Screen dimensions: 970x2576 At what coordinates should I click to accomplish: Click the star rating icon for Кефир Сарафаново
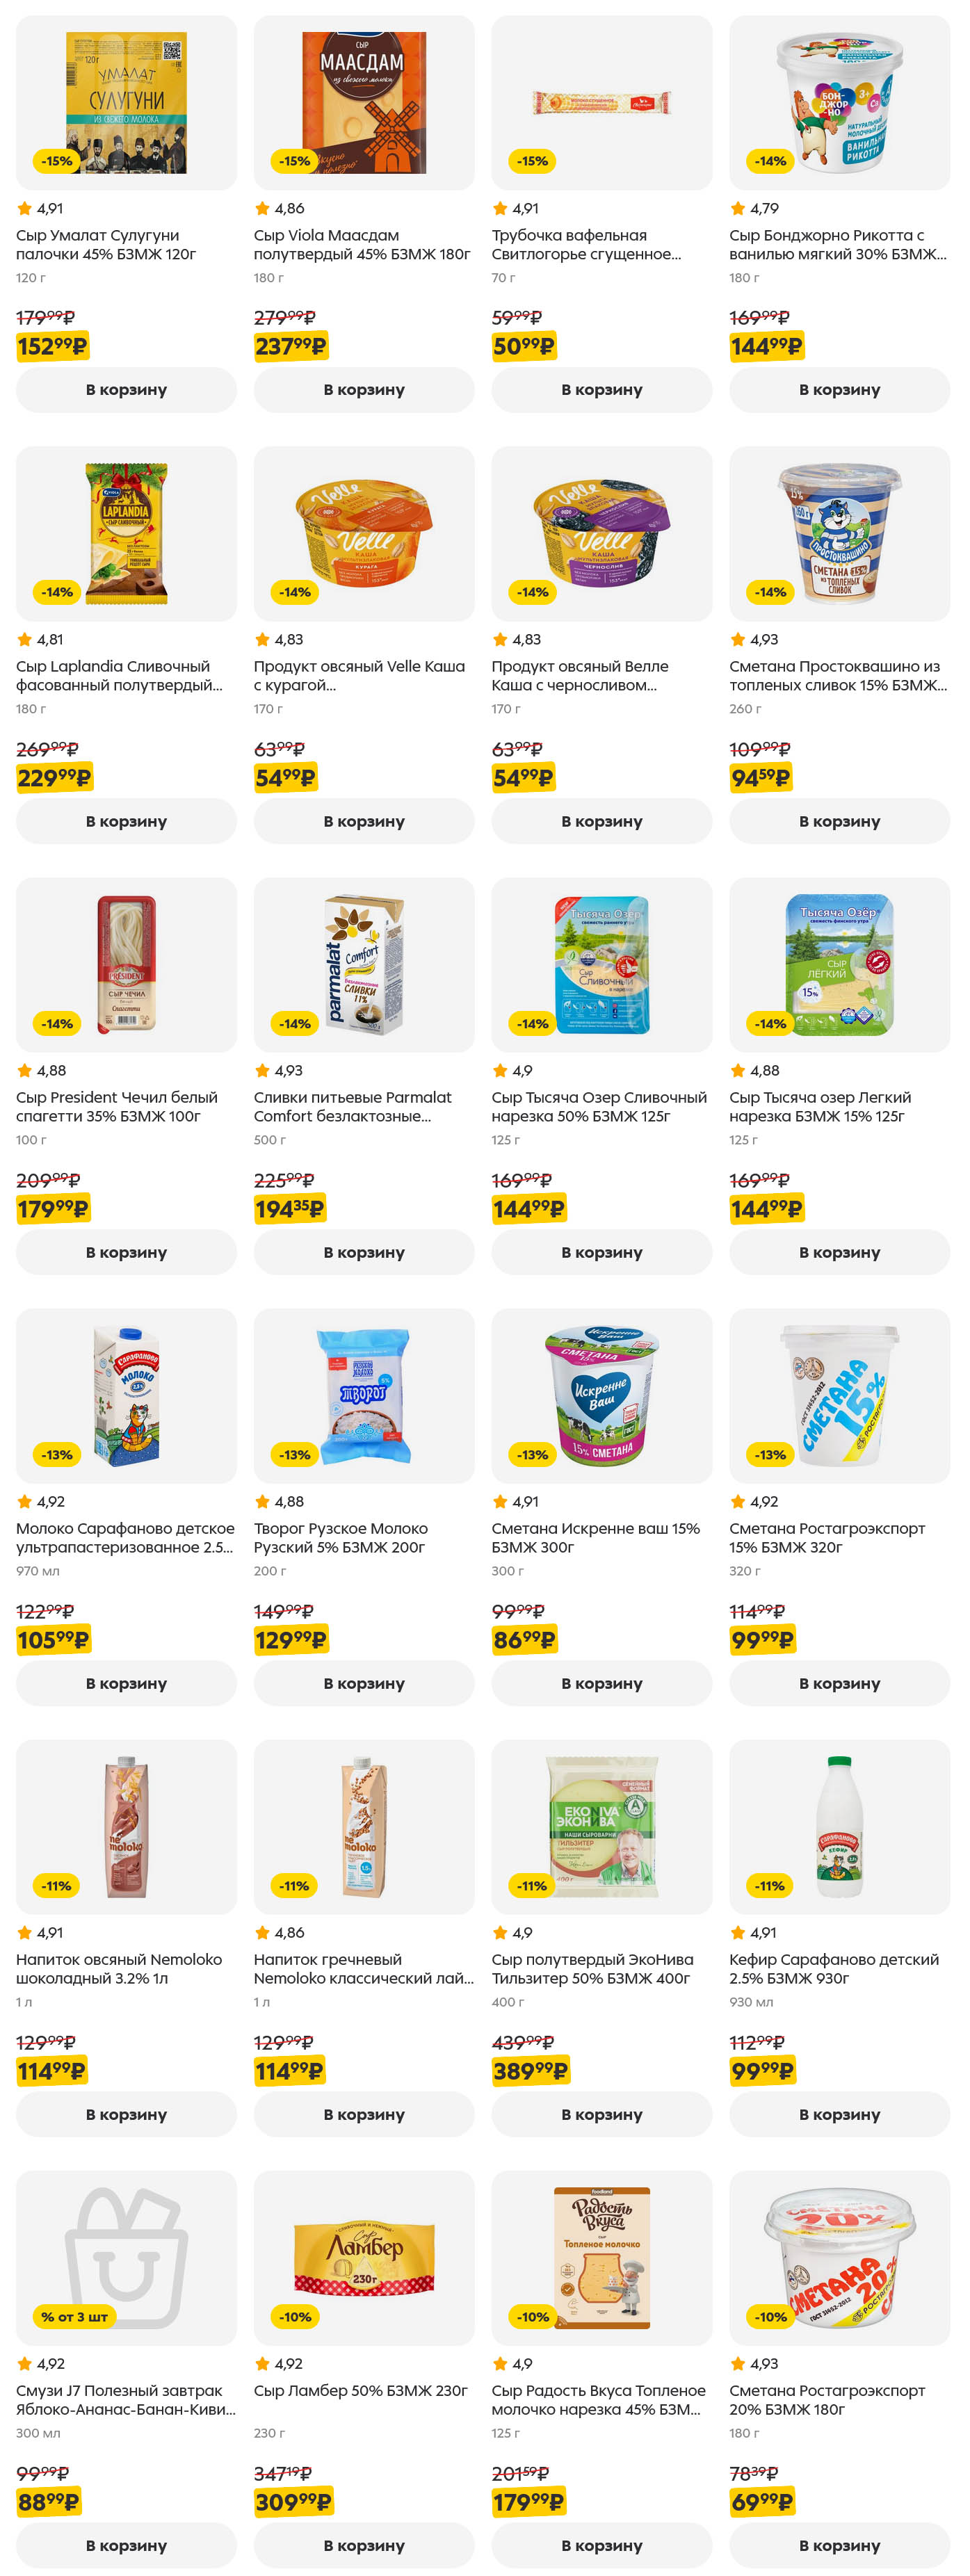(738, 1932)
